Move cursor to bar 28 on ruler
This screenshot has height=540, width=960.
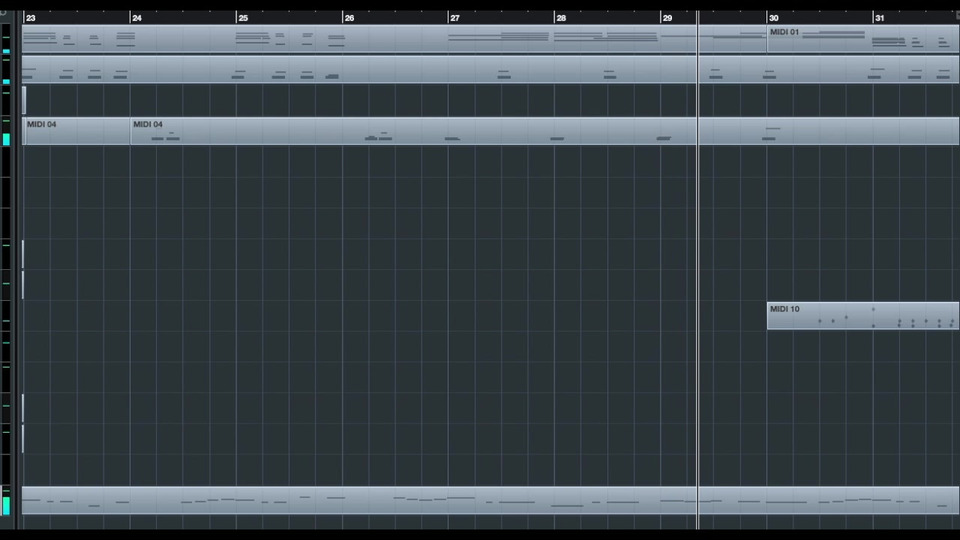point(561,18)
